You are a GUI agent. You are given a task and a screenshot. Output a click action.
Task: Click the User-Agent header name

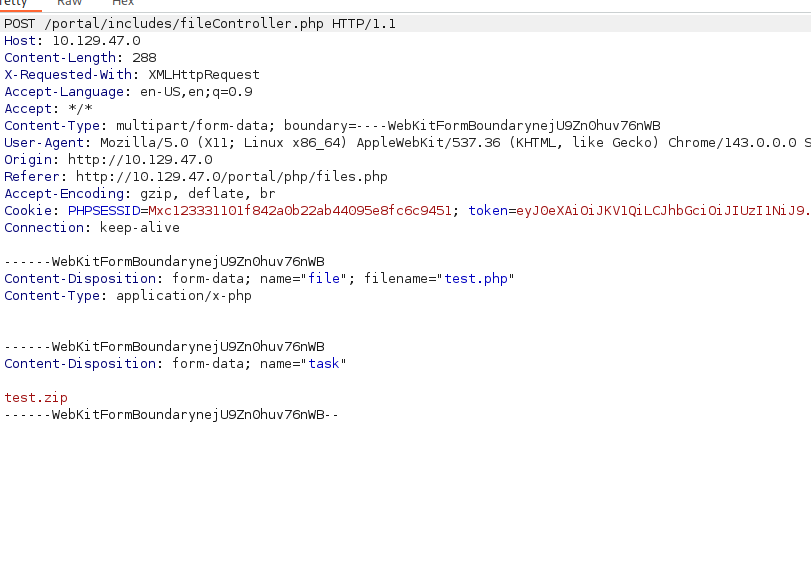(44, 143)
